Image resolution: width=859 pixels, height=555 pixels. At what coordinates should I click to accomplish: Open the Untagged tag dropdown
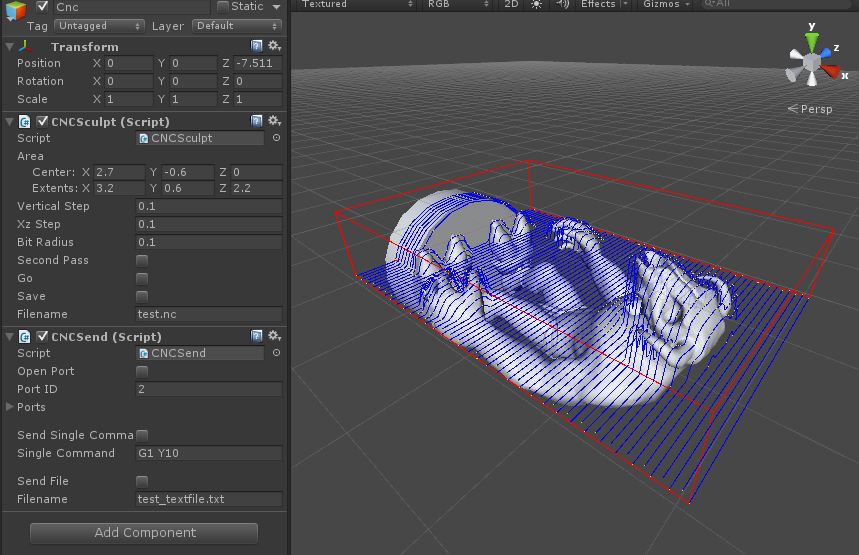99,26
